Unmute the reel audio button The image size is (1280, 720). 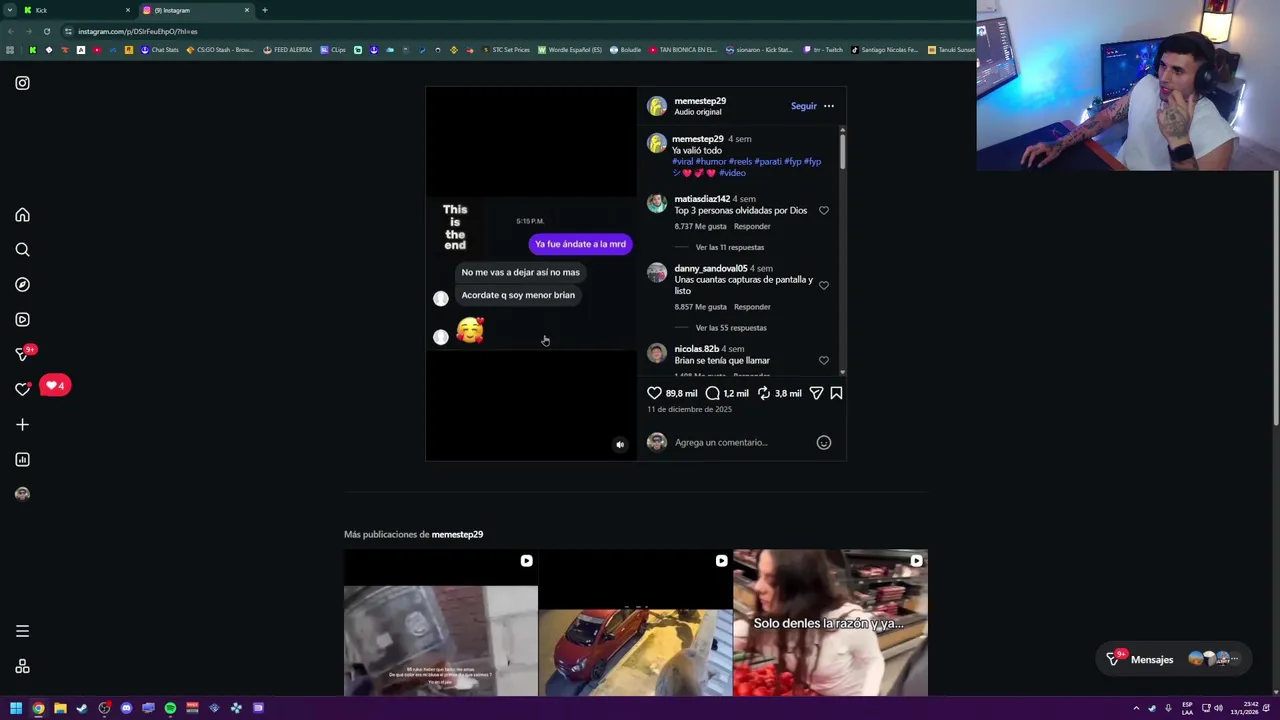click(620, 445)
